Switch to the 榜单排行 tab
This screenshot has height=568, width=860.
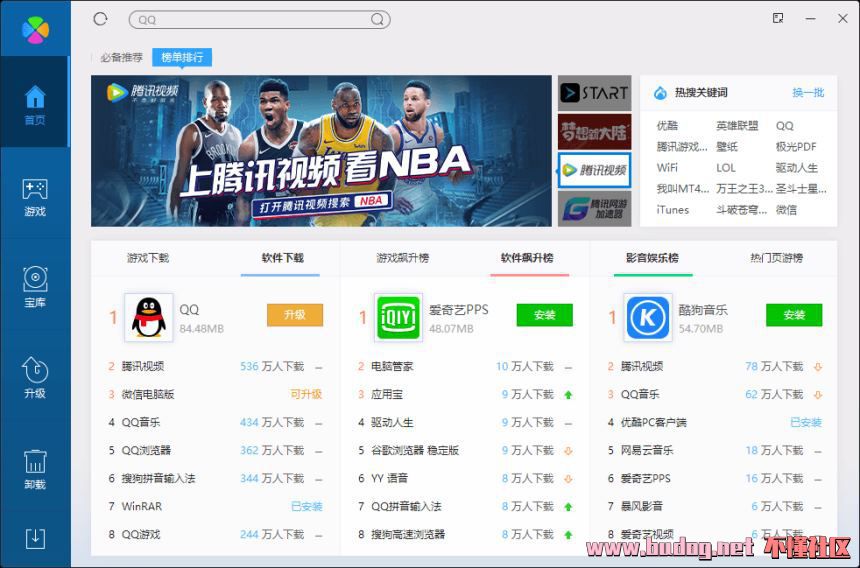pos(182,57)
